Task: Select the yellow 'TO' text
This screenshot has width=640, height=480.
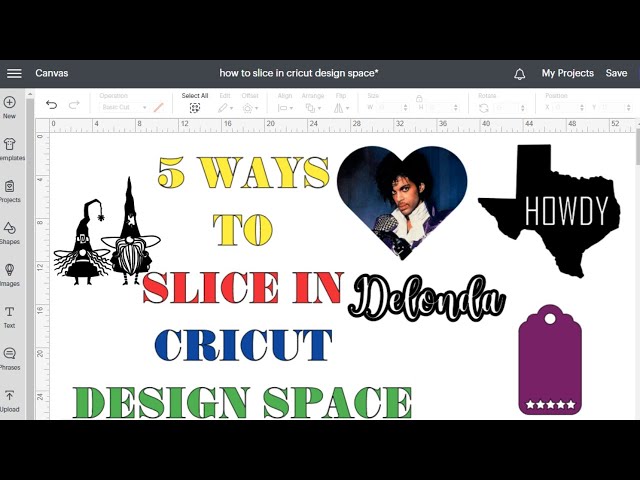Action: click(242, 230)
